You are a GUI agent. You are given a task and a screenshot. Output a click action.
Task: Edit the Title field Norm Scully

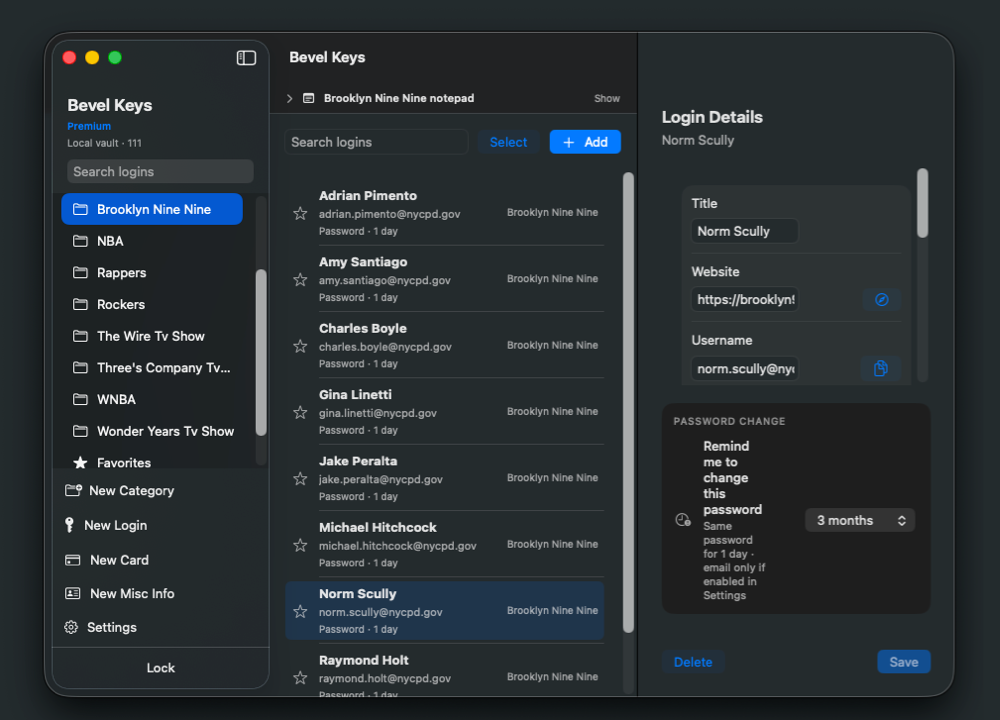coord(744,231)
